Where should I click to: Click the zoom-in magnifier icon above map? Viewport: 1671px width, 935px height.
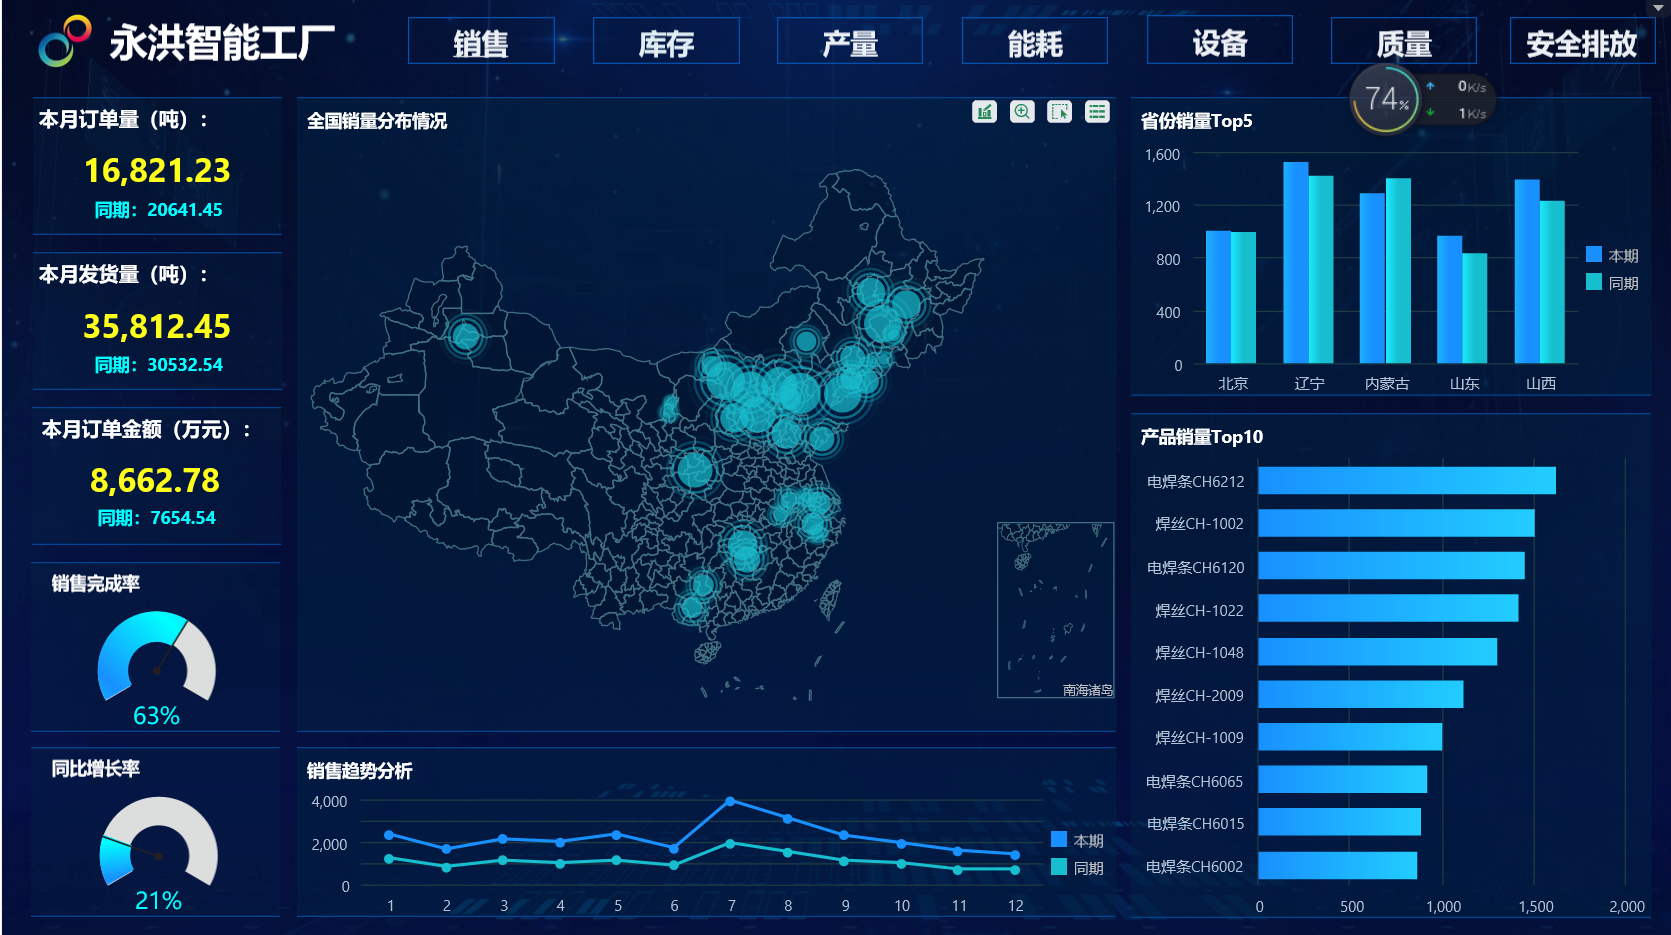point(1022,112)
